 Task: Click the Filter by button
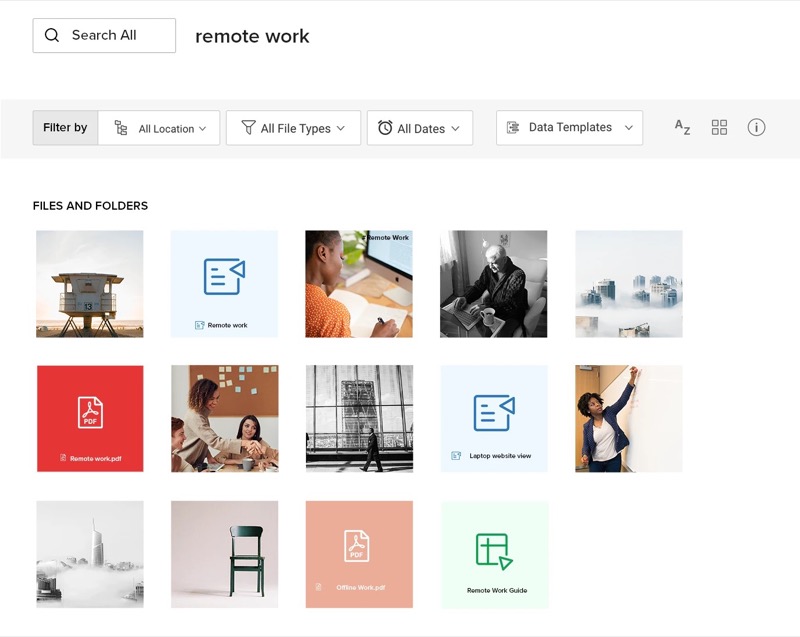coord(65,128)
